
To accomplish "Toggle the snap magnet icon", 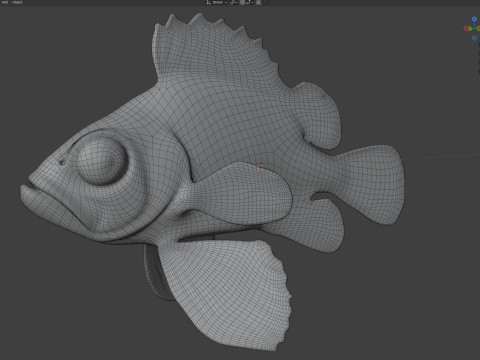I will point(242,2).
